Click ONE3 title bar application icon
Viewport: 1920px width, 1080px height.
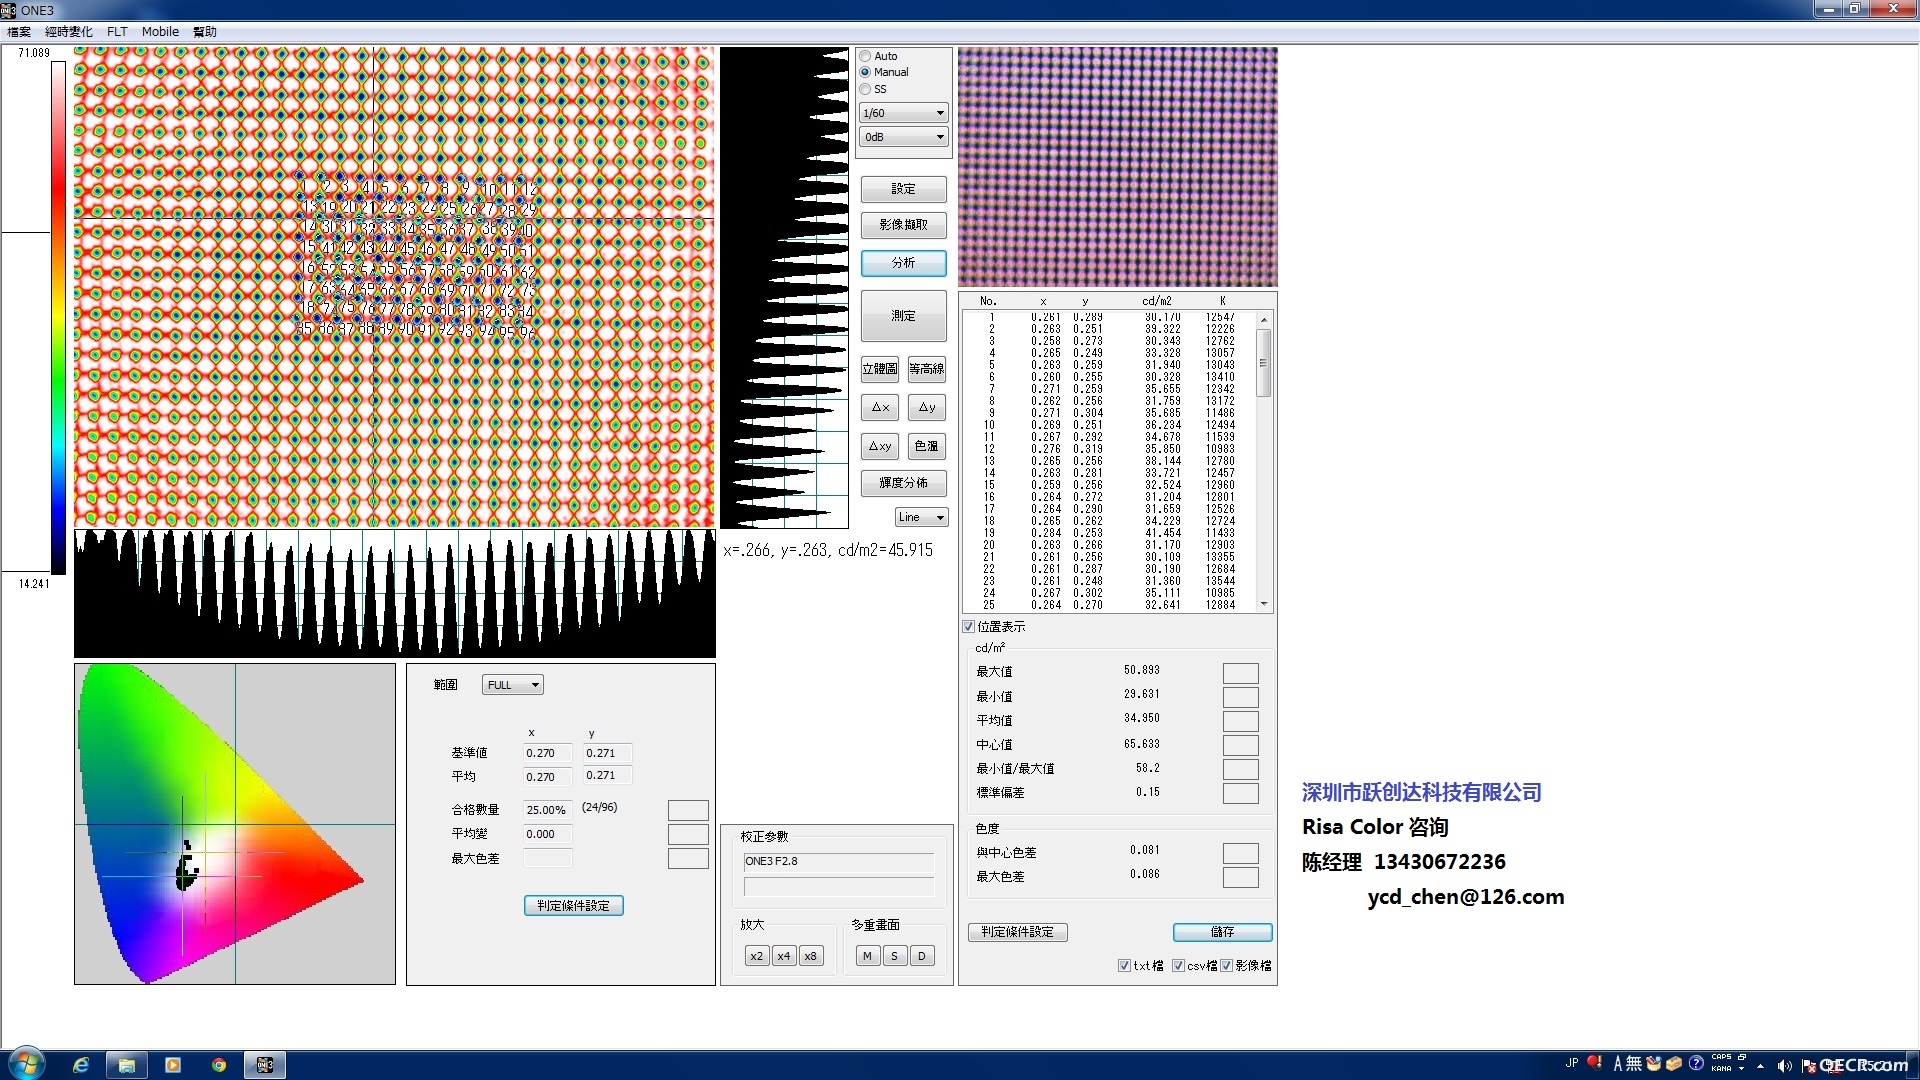click(x=9, y=10)
